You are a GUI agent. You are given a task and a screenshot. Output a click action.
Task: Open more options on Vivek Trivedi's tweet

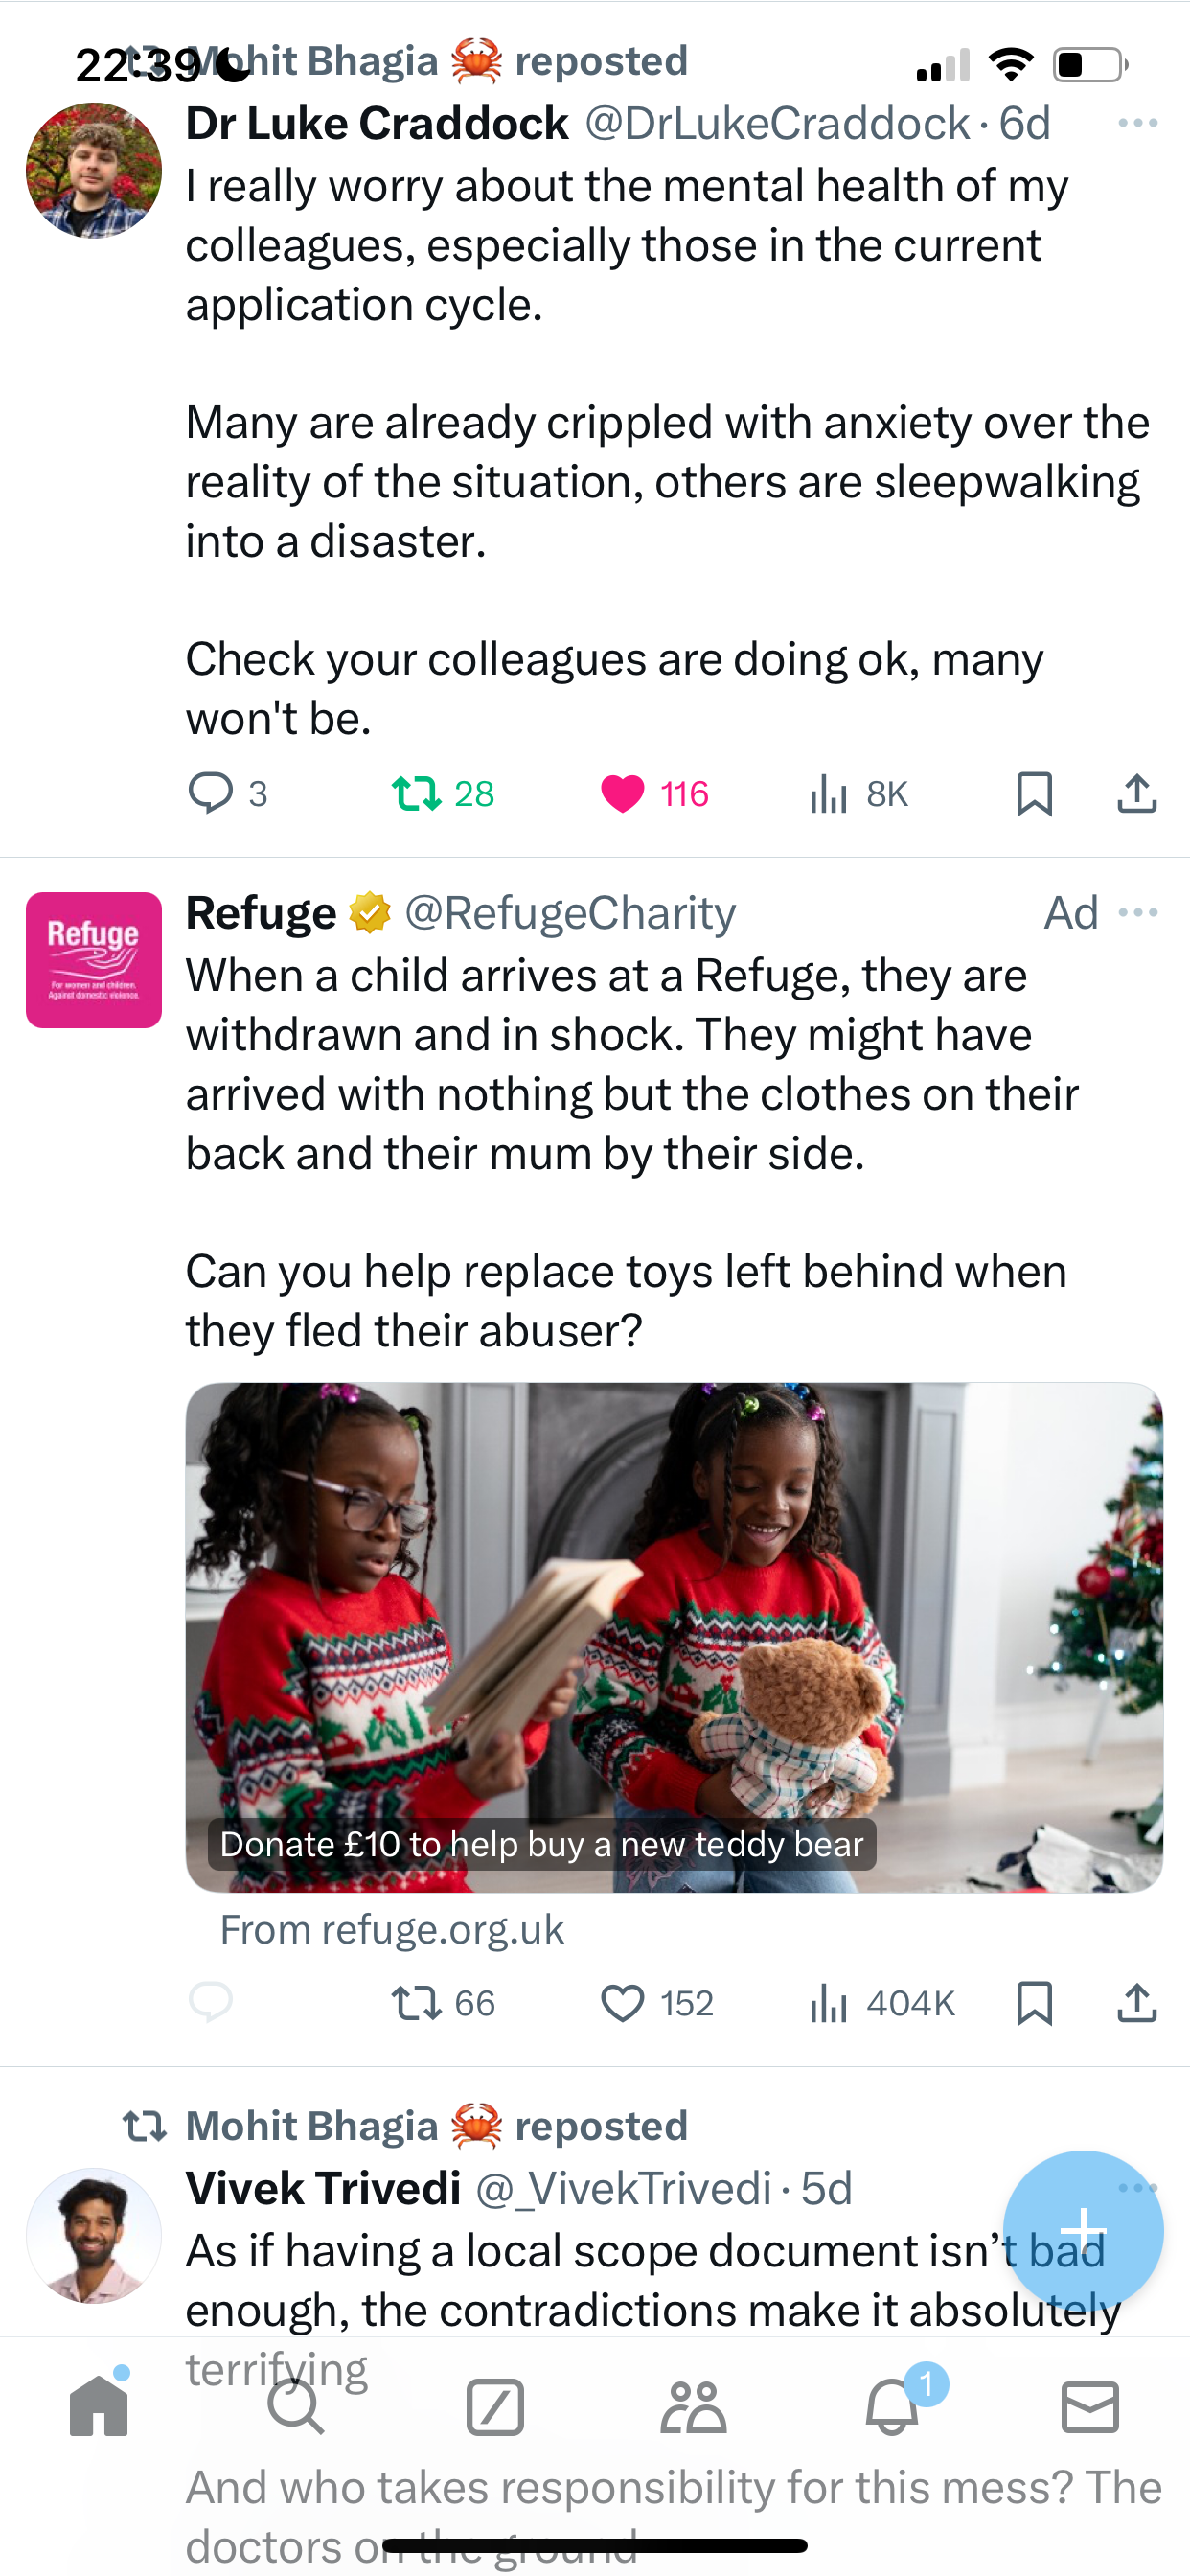coord(1138,2188)
